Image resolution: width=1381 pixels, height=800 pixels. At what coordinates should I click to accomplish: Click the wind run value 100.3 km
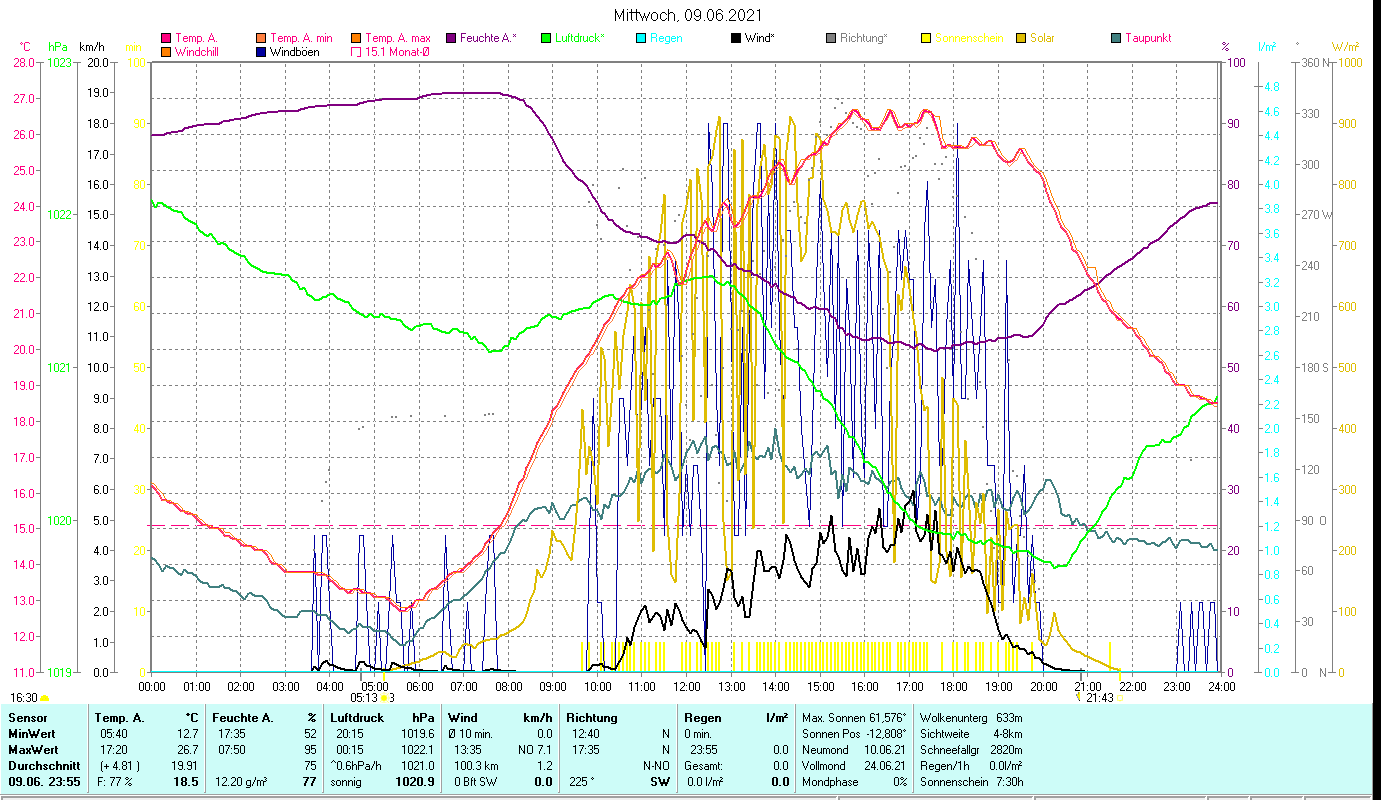[476, 766]
